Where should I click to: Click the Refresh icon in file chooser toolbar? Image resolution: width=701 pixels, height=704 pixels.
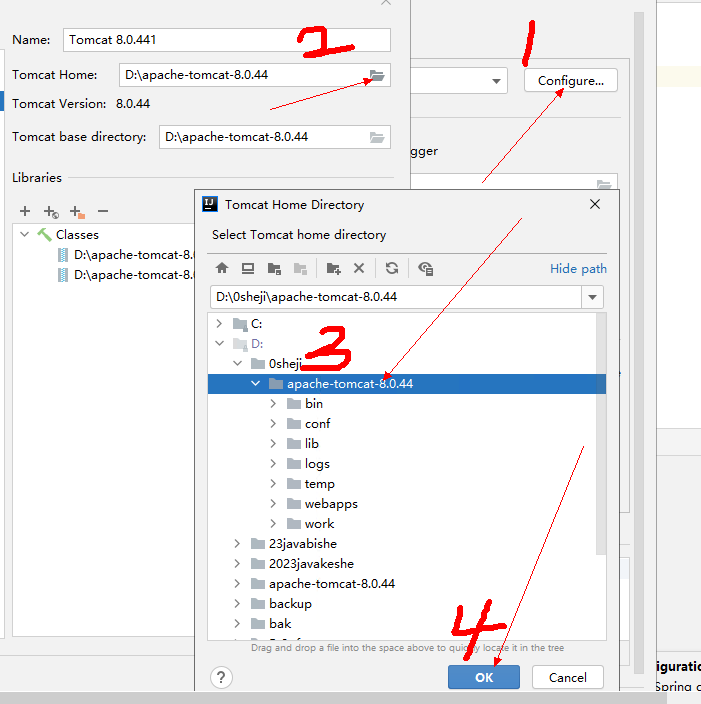[x=392, y=268]
